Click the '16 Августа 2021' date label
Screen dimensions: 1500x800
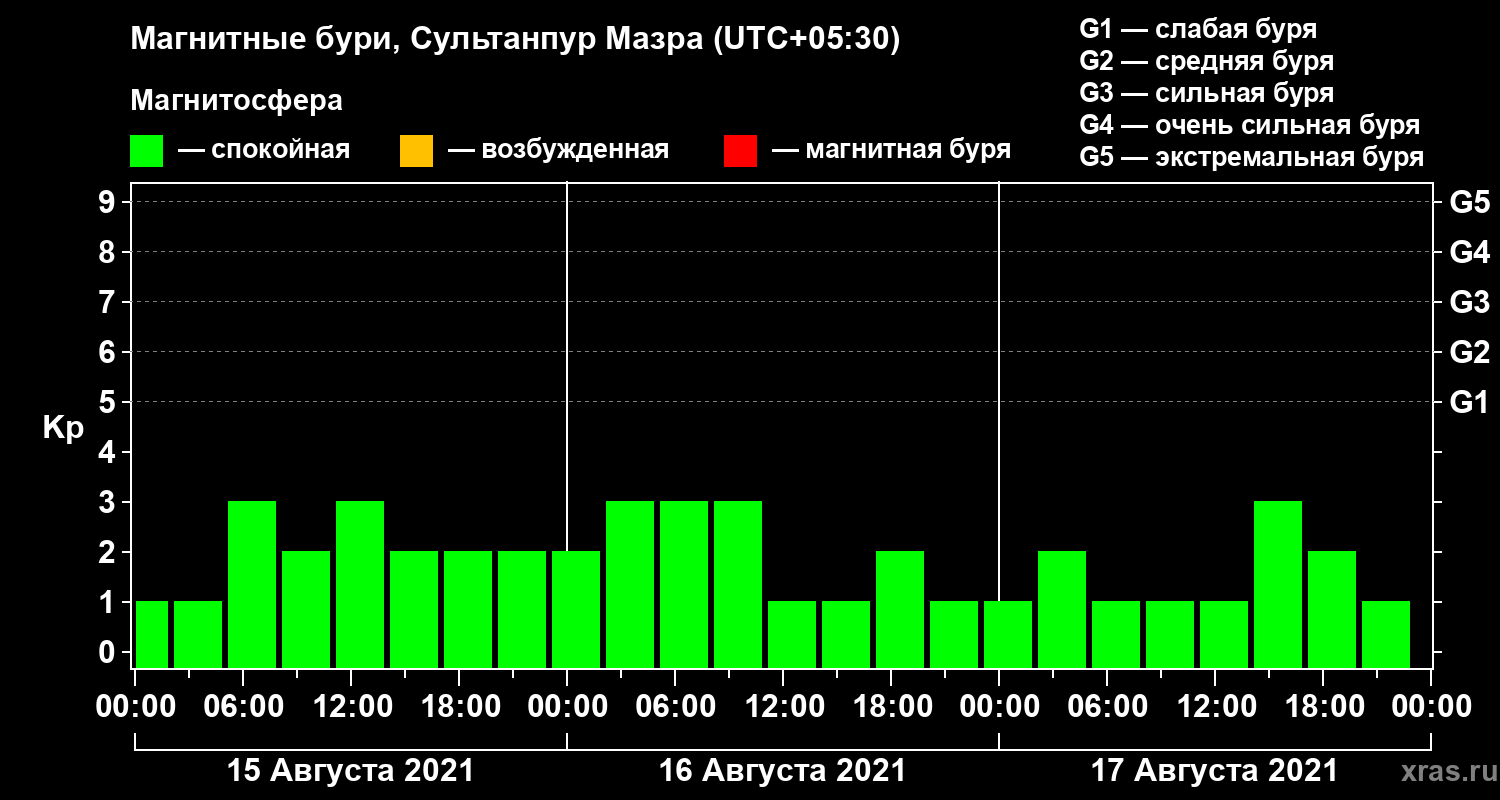tap(782, 771)
